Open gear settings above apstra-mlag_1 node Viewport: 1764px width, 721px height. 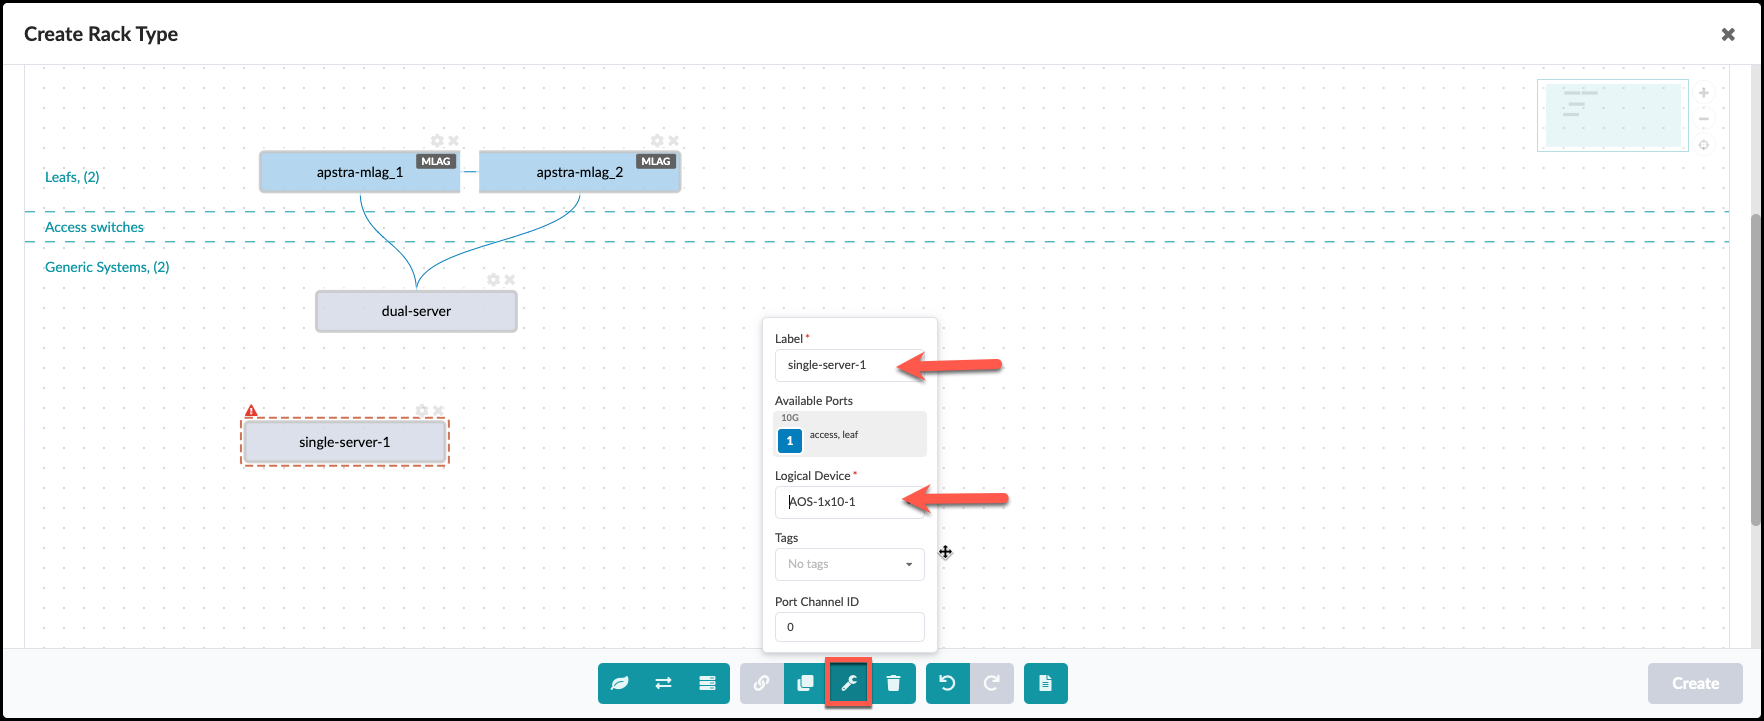[x=437, y=141]
